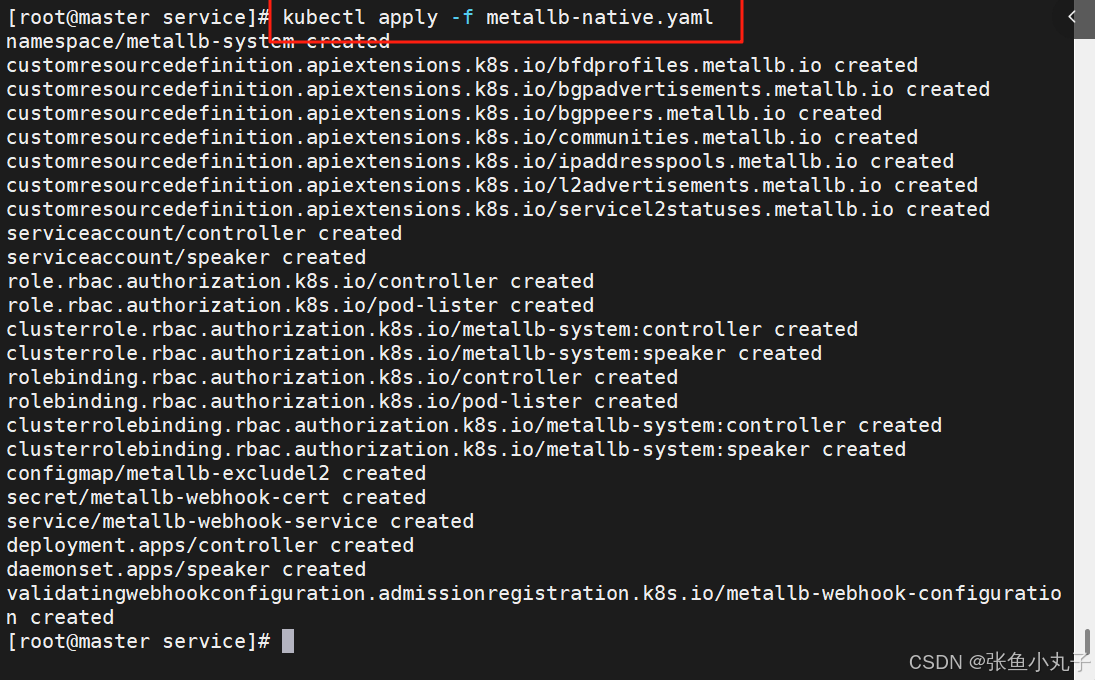This screenshot has width=1095, height=680.
Task: Click the collapse chevron at the top-right corner
Action: (x=1072, y=17)
